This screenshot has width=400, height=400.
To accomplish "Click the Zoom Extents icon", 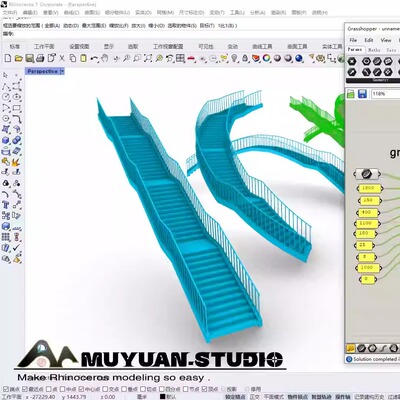I will coord(148,59).
